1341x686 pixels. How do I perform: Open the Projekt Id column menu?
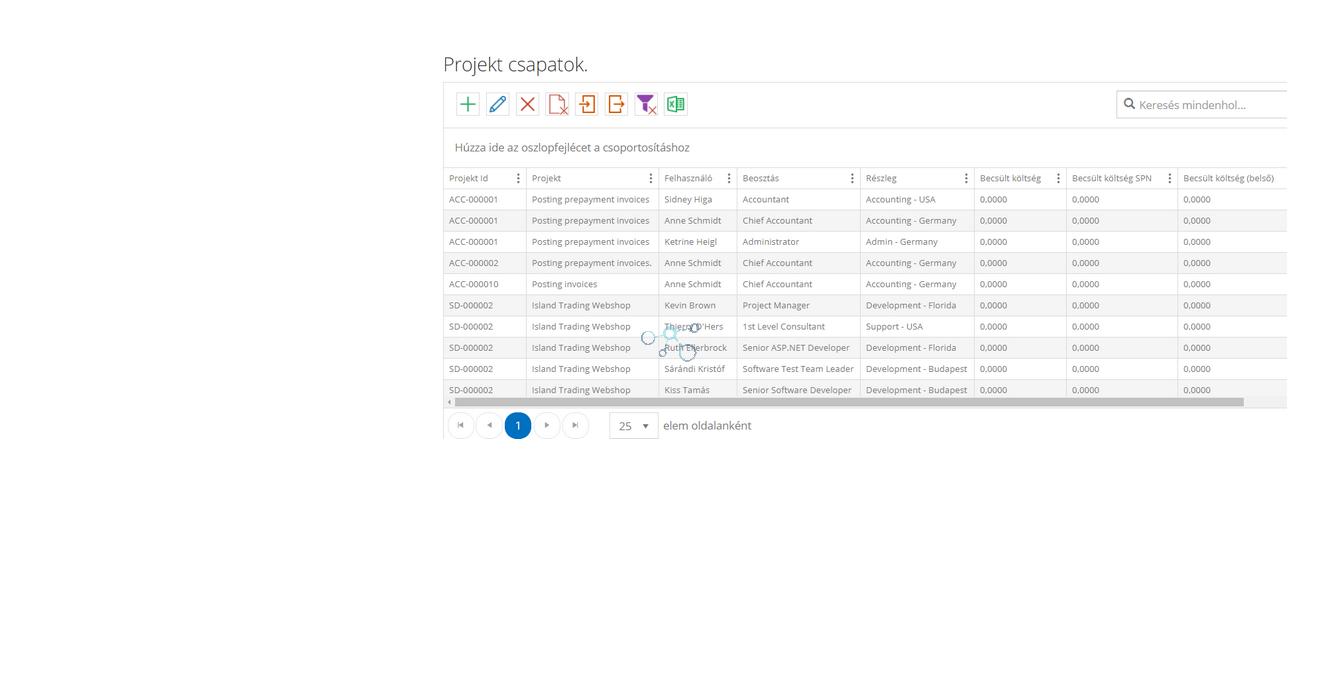[x=518, y=179]
